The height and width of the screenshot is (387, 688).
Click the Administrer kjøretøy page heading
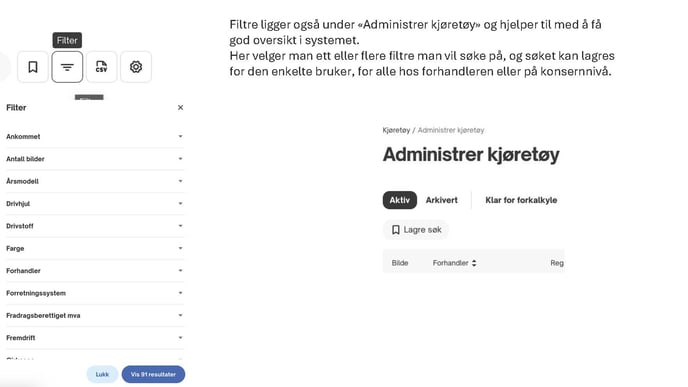[x=471, y=154]
